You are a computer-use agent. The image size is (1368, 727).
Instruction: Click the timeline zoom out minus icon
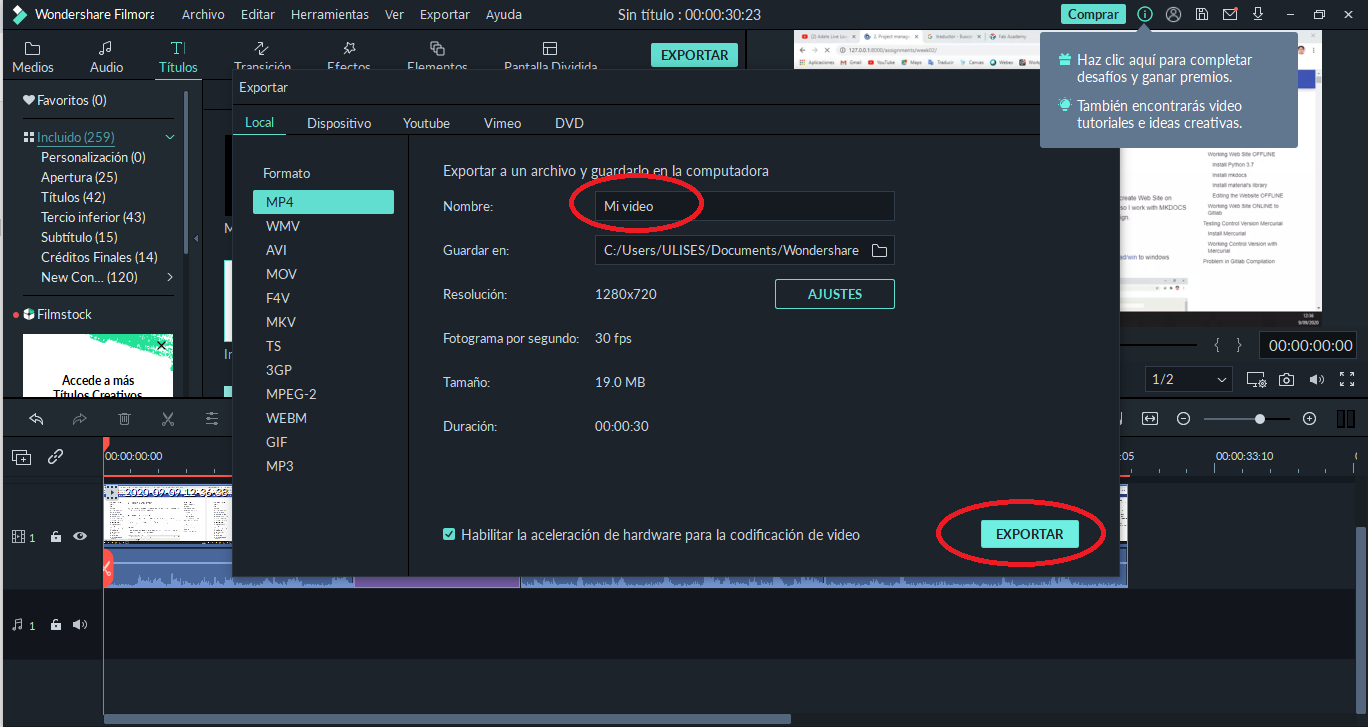(x=1183, y=419)
